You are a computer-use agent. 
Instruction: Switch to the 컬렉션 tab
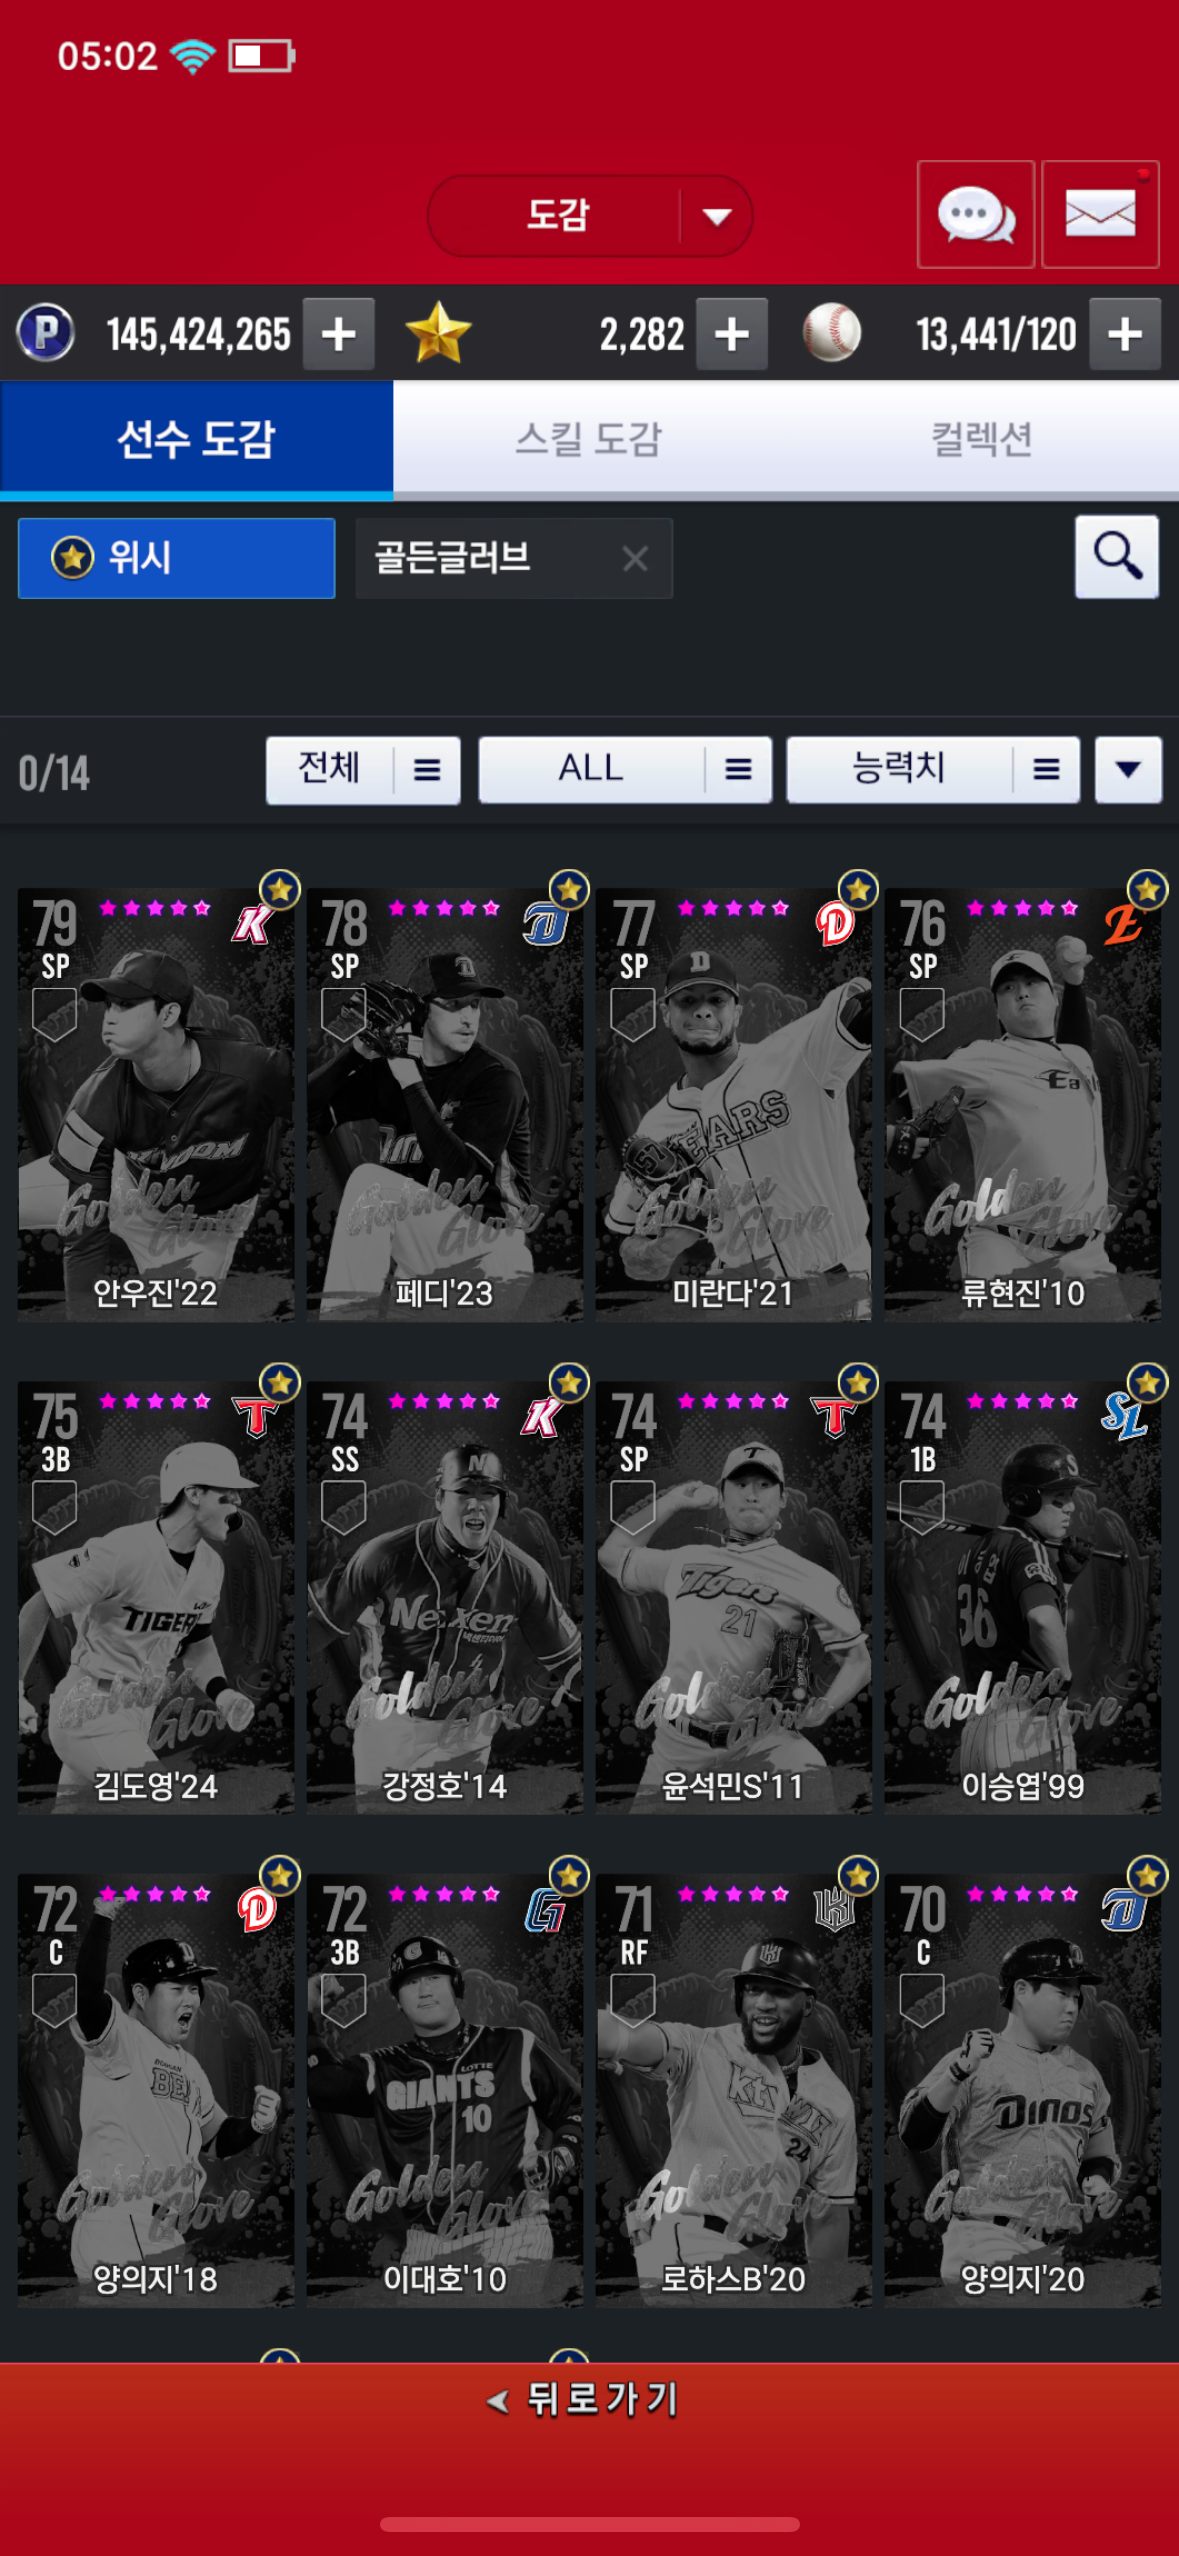(982, 438)
